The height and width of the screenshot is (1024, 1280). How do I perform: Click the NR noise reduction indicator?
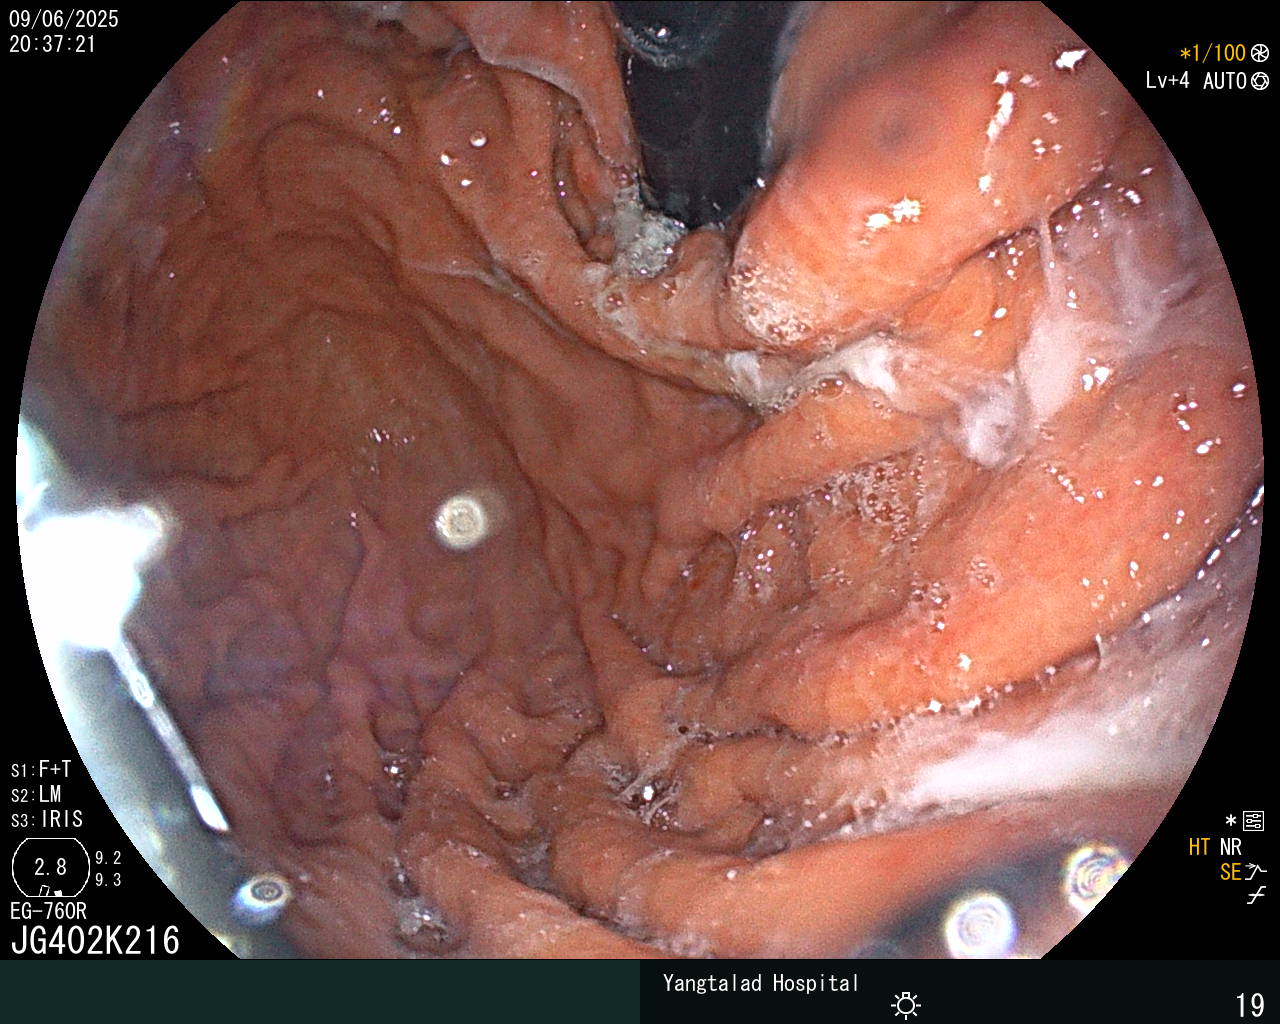coord(1231,847)
